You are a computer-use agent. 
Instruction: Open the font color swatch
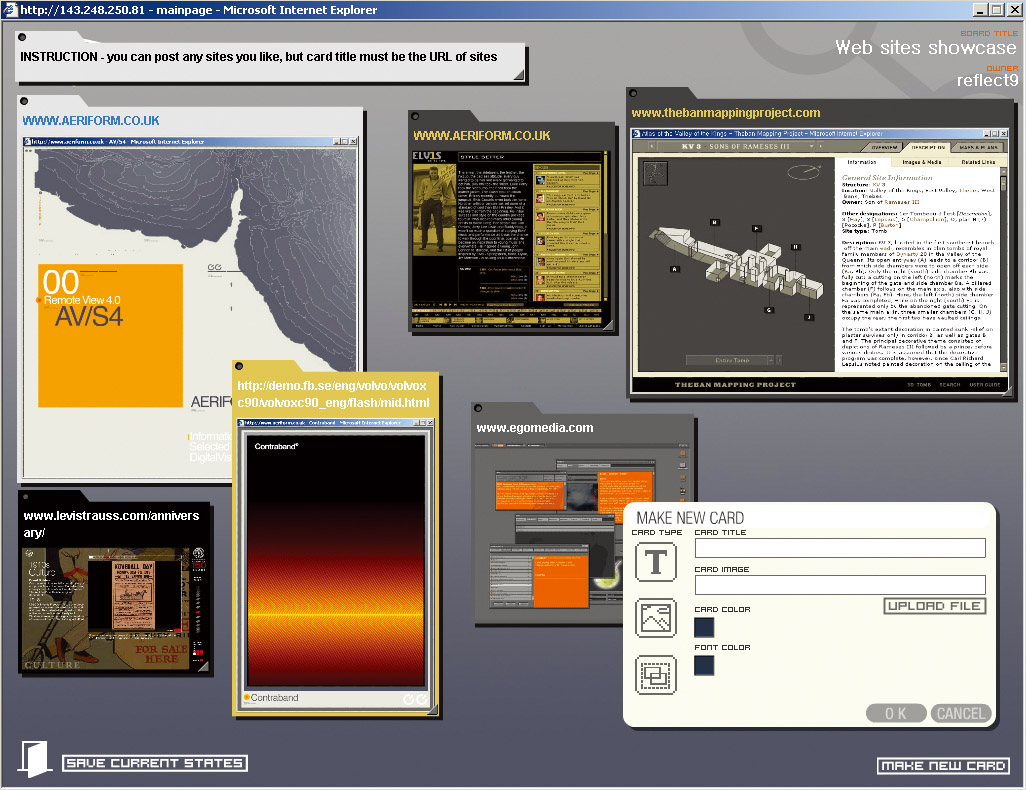tap(704, 665)
